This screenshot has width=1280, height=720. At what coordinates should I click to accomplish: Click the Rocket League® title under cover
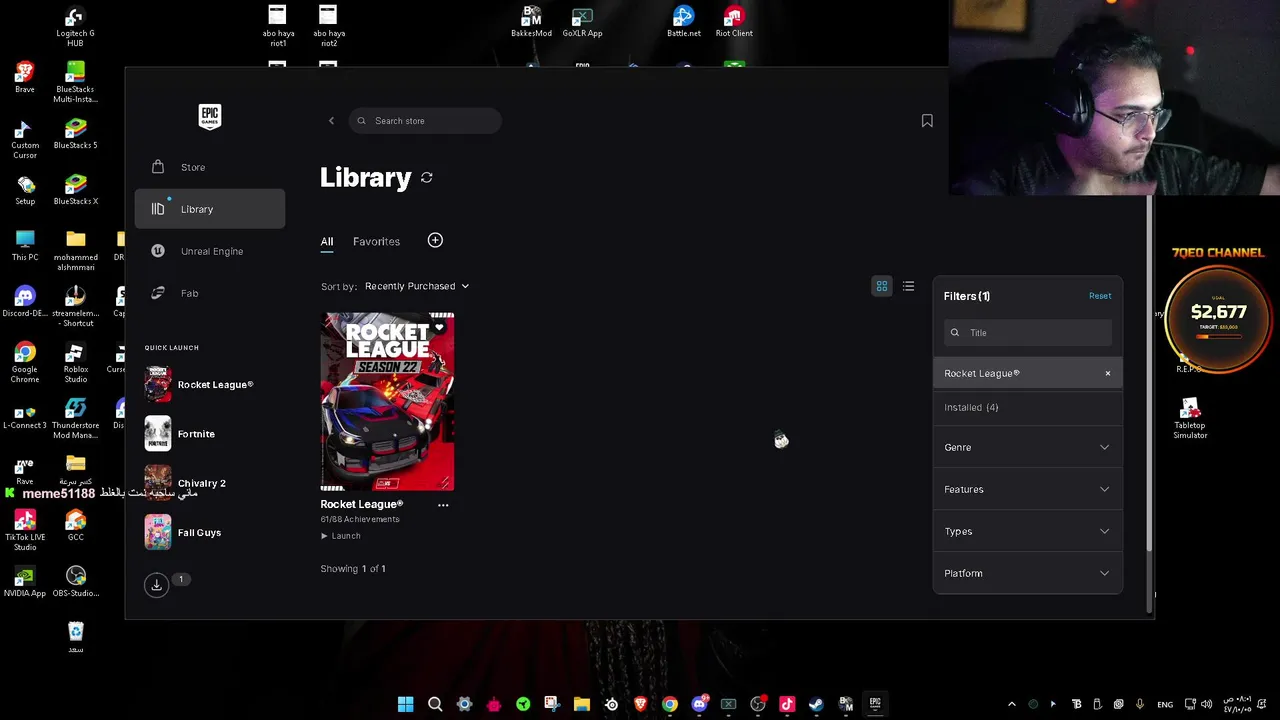pyautogui.click(x=362, y=504)
